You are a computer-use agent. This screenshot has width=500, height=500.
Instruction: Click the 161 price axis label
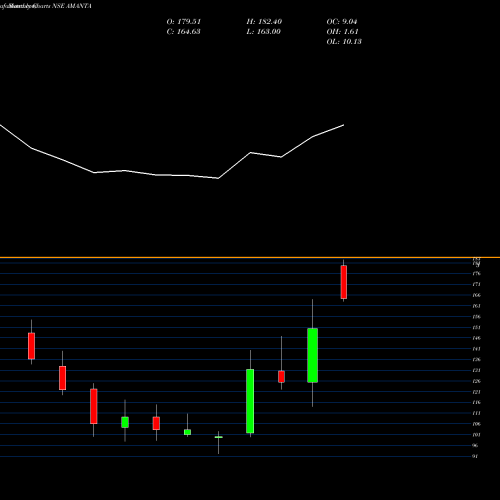pos(477,306)
